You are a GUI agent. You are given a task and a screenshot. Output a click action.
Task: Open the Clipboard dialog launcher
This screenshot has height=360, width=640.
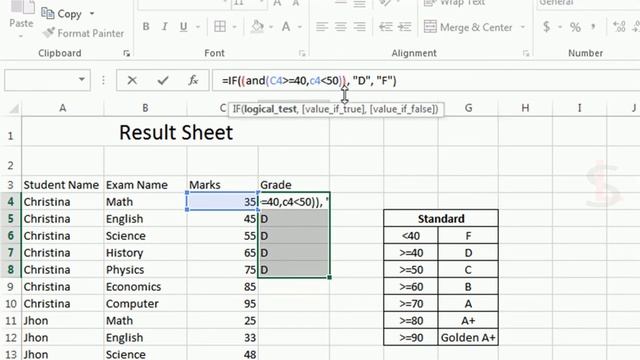[x=127, y=53]
